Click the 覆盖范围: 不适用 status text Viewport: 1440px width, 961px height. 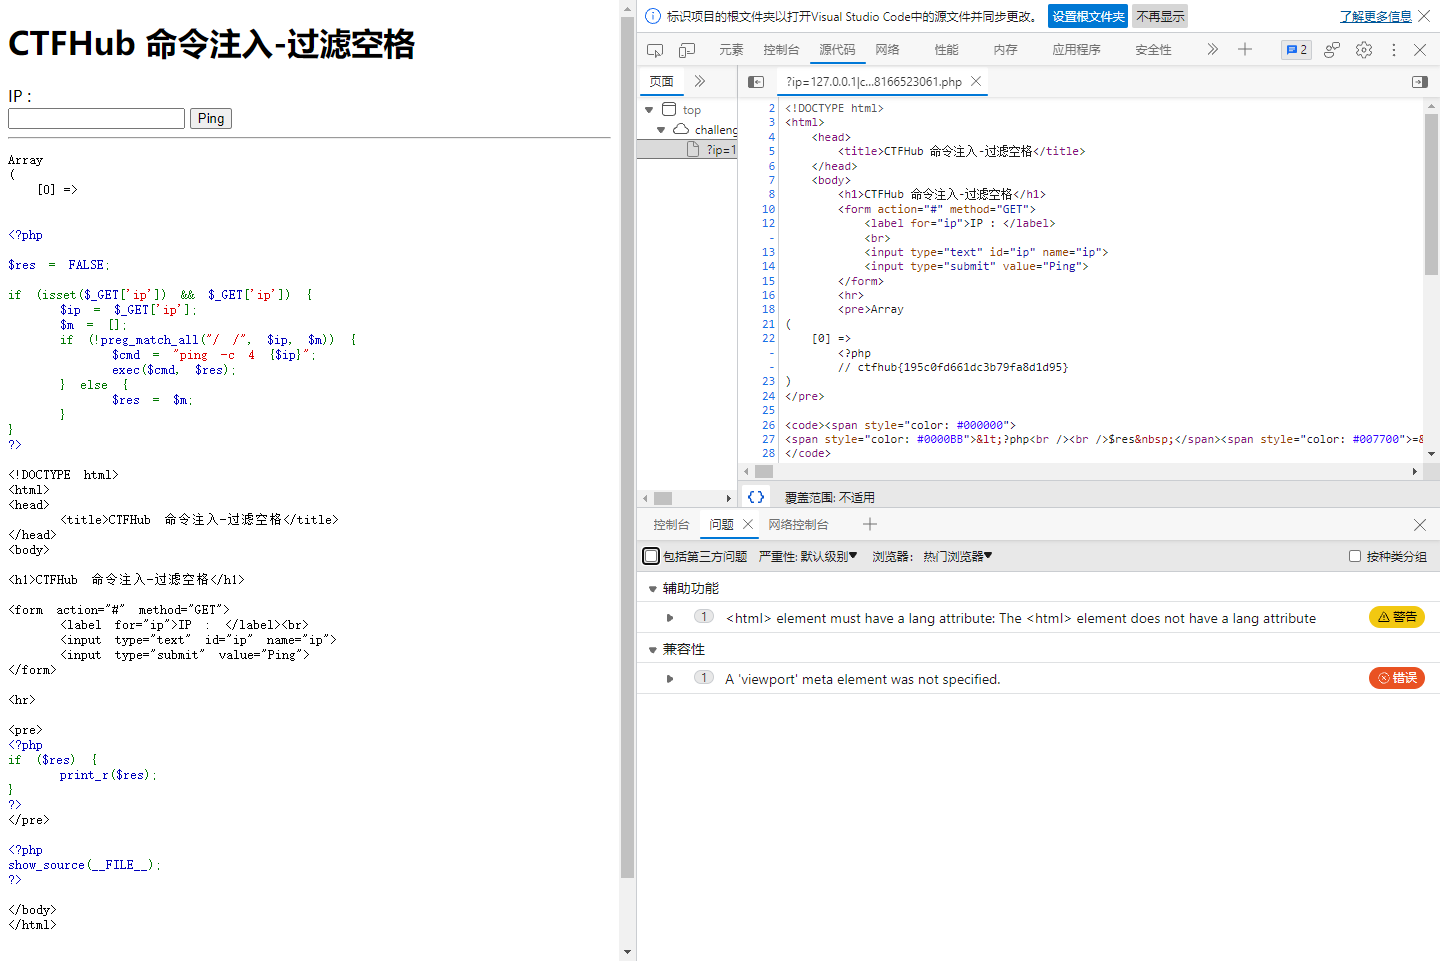click(x=829, y=497)
